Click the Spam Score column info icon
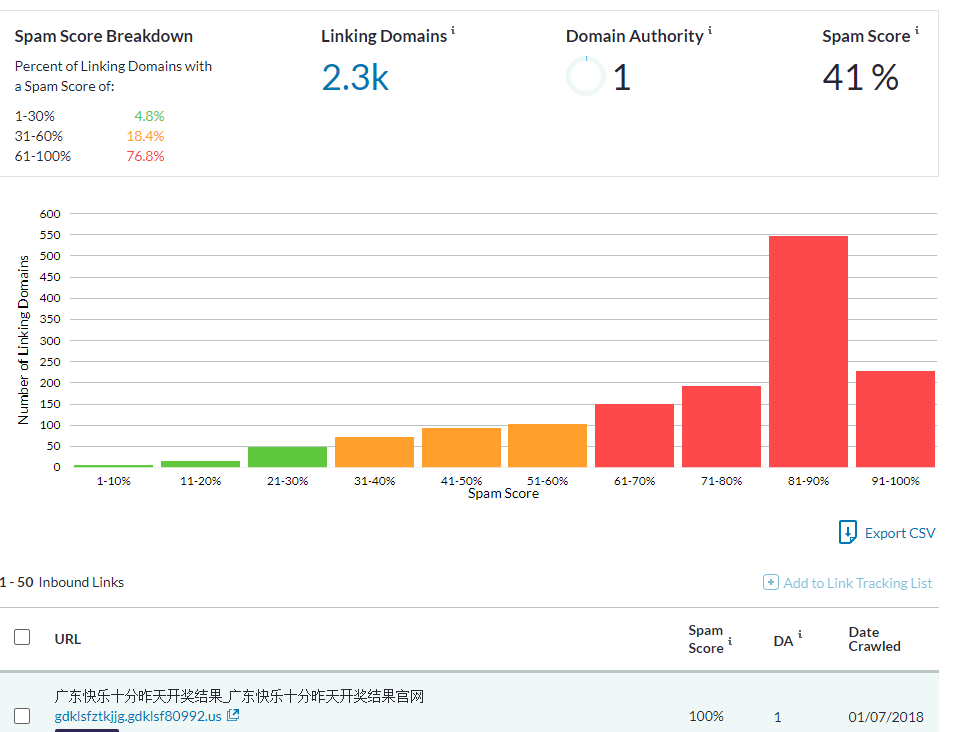The height and width of the screenshot is (732, 966). pyautogui.click(x=730, y=641)
